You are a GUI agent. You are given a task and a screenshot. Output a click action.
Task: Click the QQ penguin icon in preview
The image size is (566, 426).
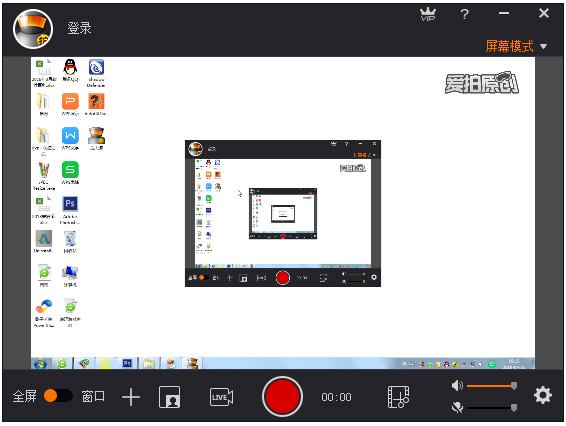click(x=70, y=67)
